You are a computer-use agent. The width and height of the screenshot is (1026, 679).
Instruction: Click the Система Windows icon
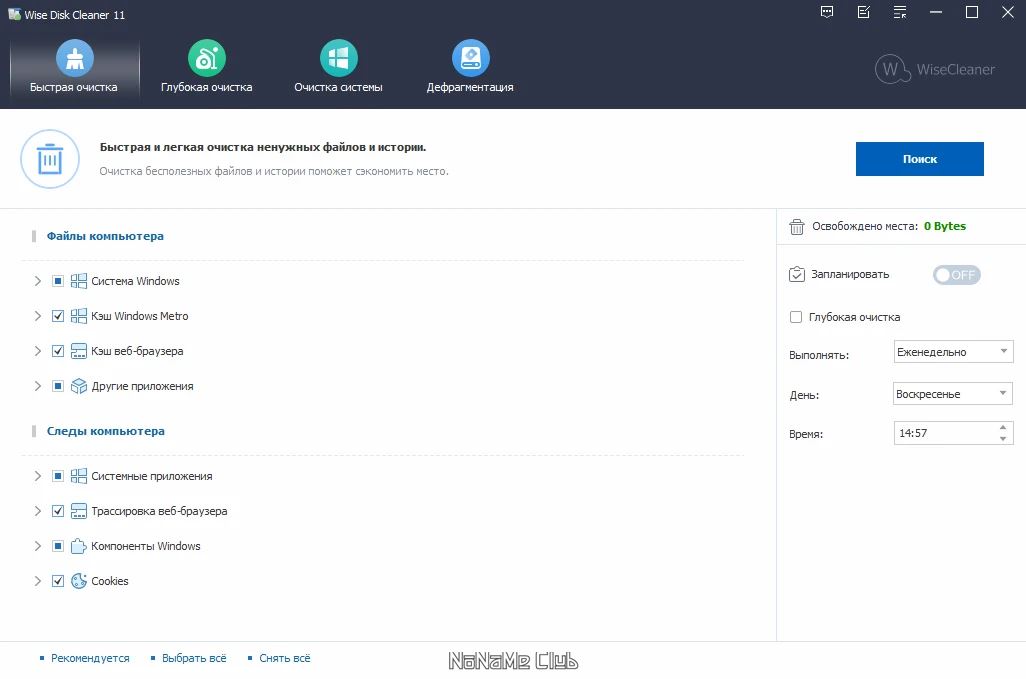click(x=79, y=281)
